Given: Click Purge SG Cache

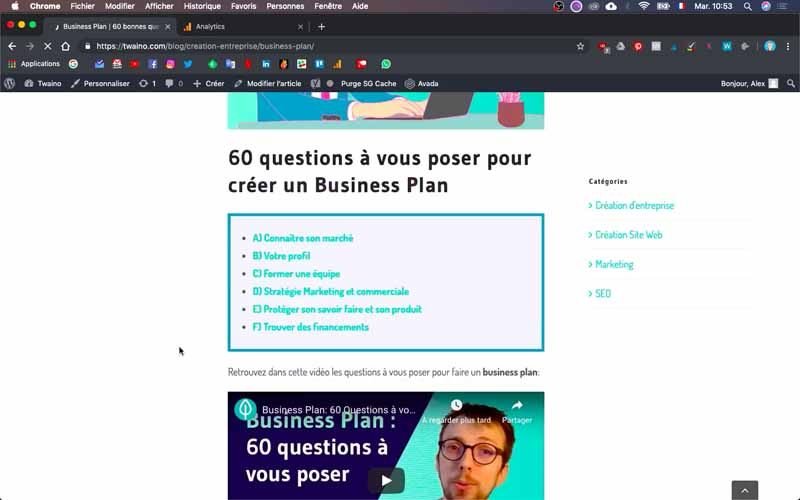Looking at the screenshot, I should (x=368, y=83).
